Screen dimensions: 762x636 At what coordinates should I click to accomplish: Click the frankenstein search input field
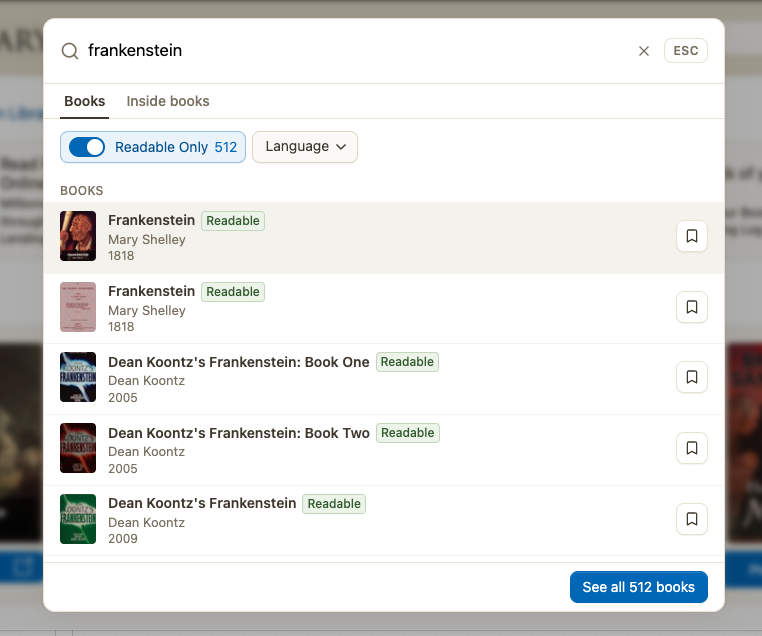(355, 51)
